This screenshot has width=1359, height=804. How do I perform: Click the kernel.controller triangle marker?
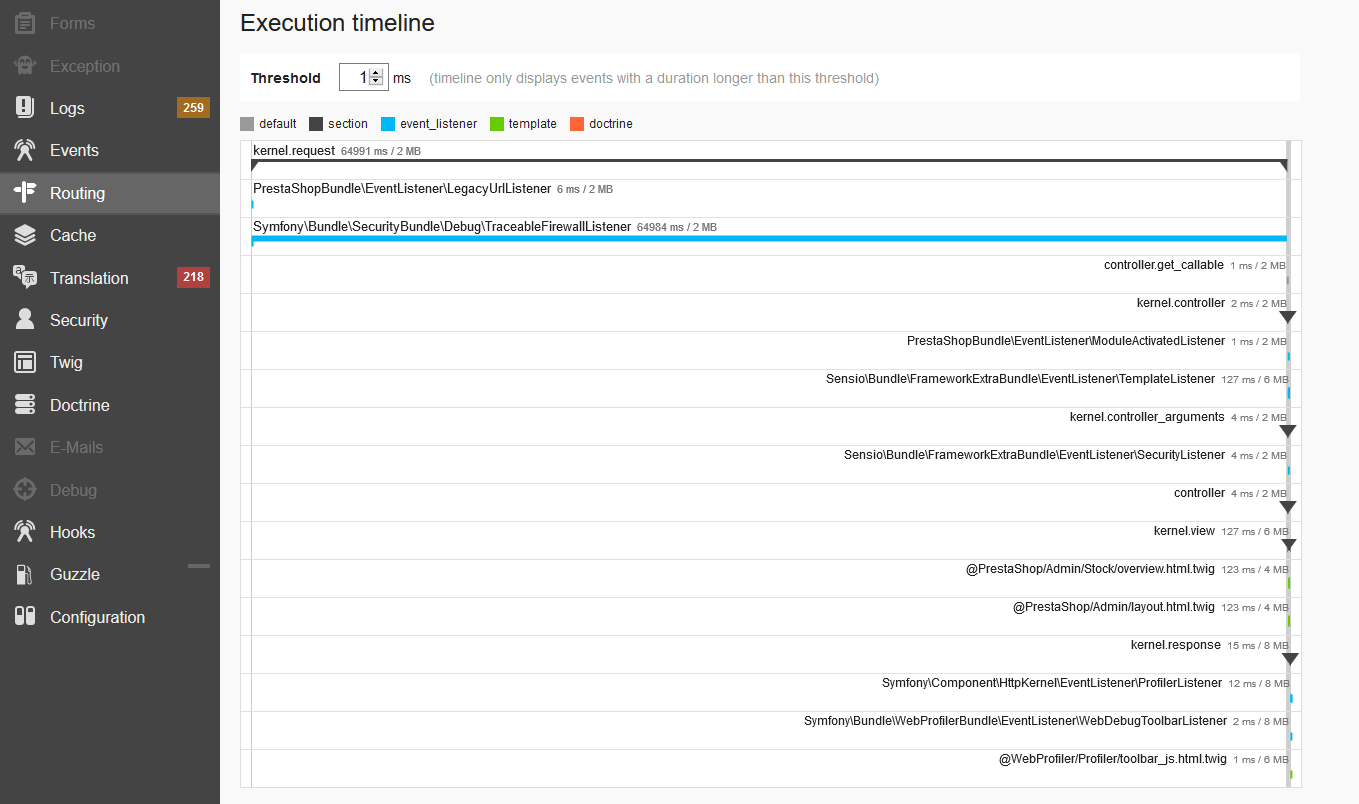pos(1288,317)
